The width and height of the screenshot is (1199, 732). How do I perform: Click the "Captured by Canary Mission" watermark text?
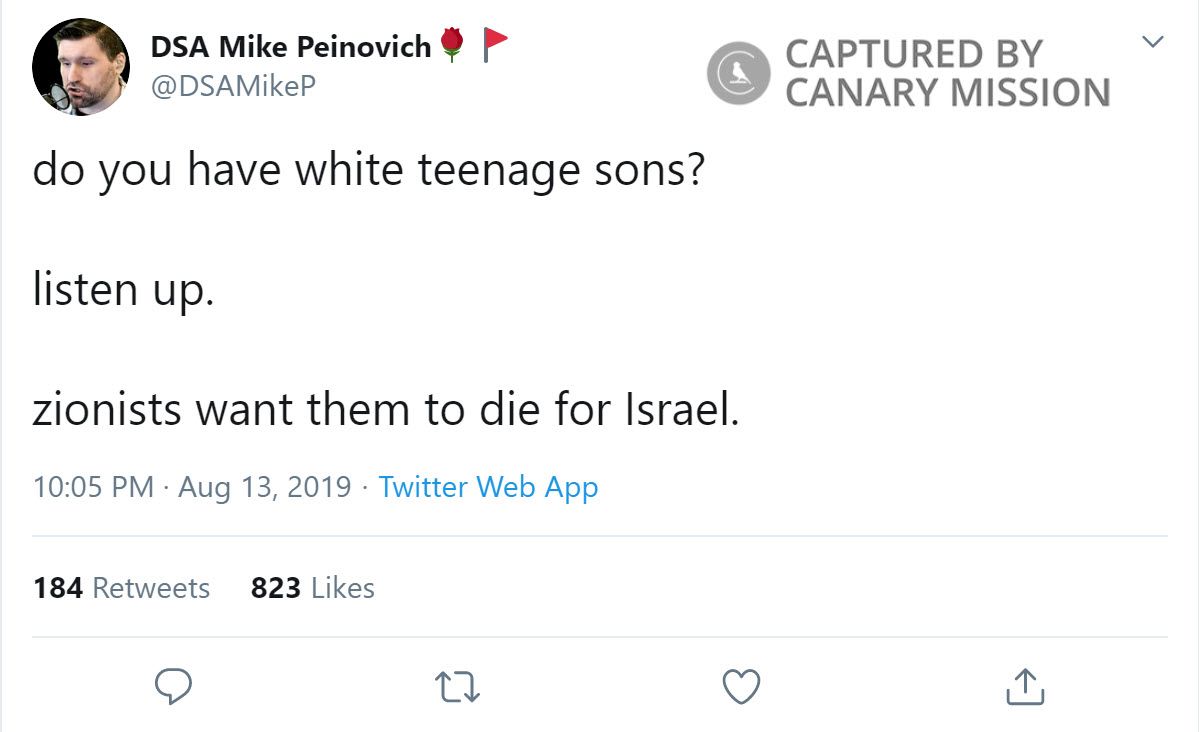point(946,73)
